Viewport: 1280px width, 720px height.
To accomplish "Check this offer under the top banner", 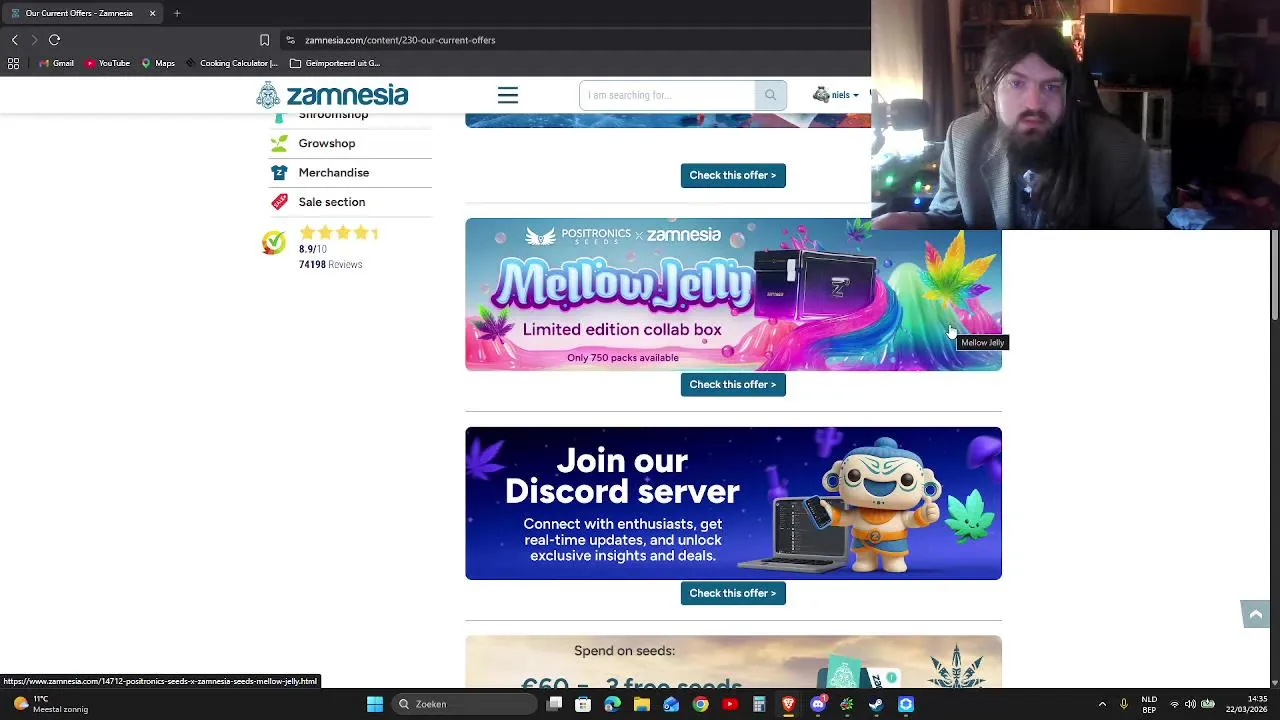I will (x=733, y=175).
